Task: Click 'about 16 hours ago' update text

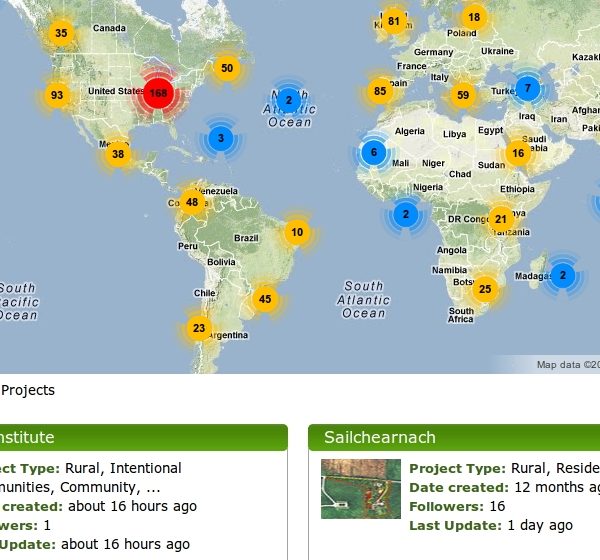Action: (x=126, y=544)
